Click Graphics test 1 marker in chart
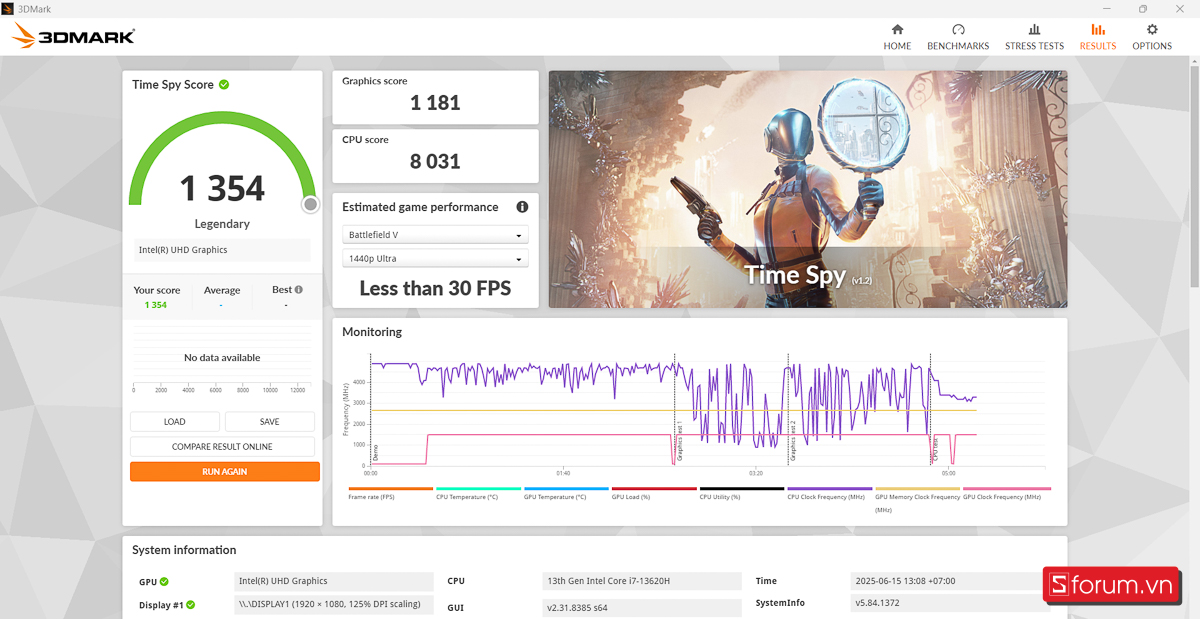Viewport: 1200px width, 619px height. point(680,441)
